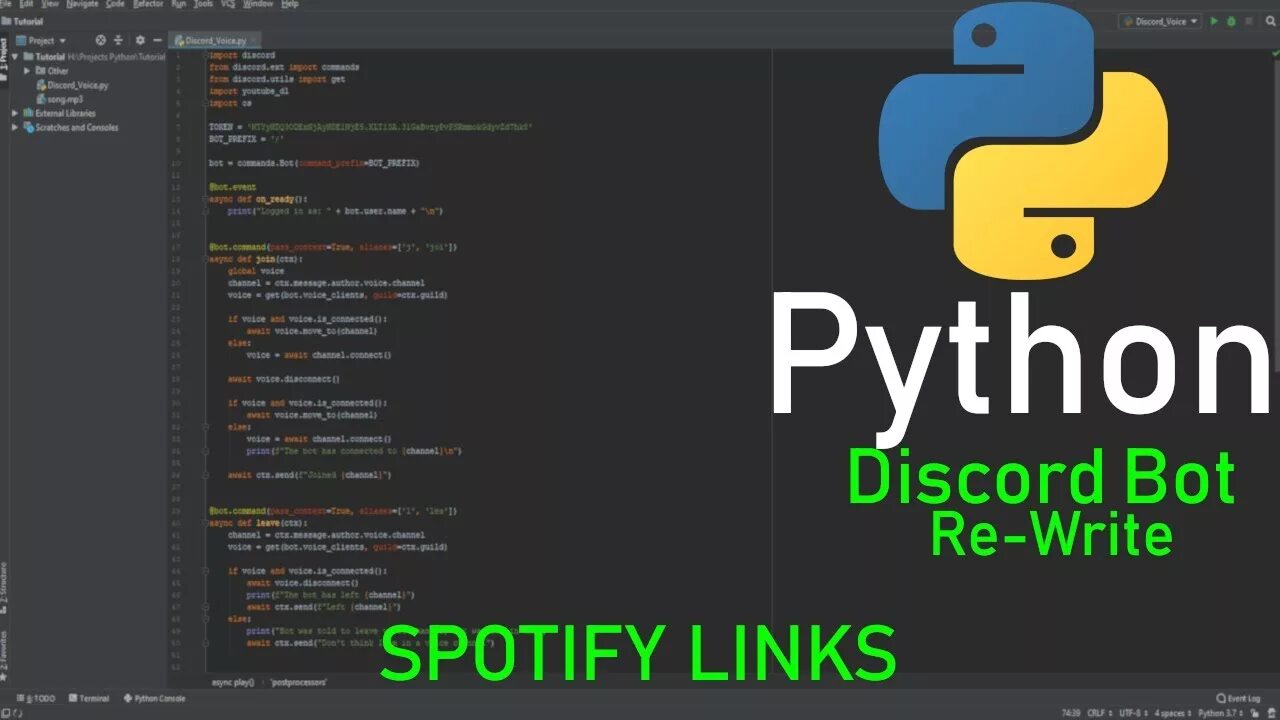Toggle the 1: Project side tool tab

[4, 61]
